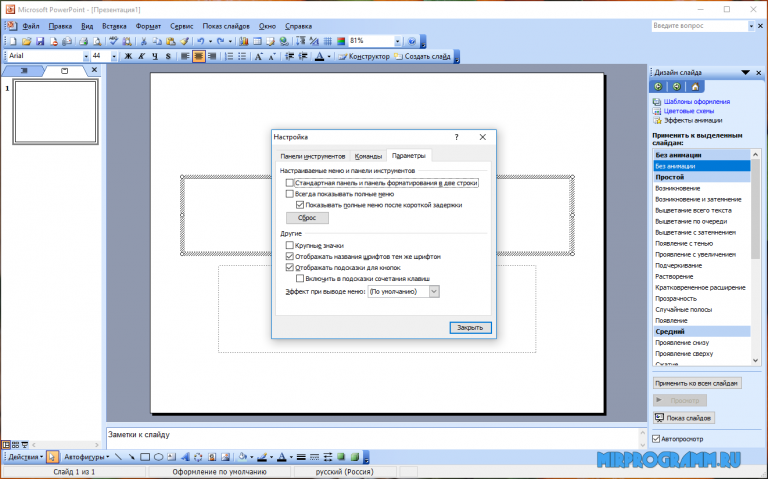The height and width of the screenshot is (479, 768).
Task: Open a file via folder icon
Action: click(x=27, y=42)
